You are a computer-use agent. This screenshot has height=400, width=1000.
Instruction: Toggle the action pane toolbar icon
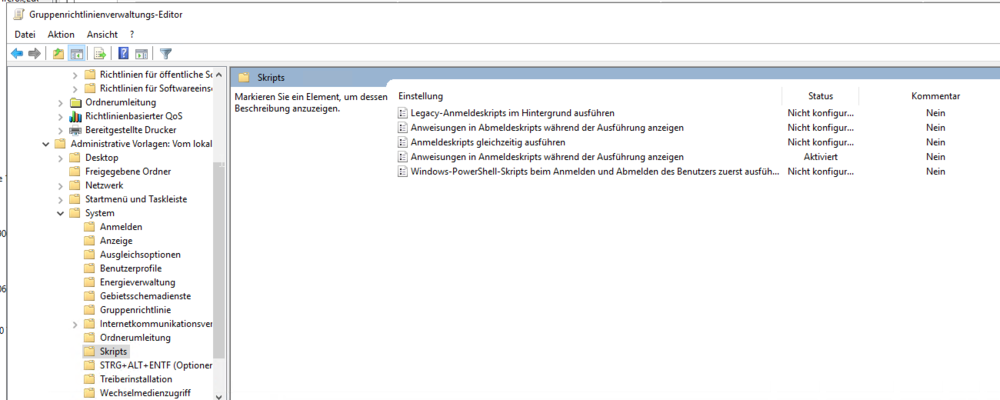point(142,53)
